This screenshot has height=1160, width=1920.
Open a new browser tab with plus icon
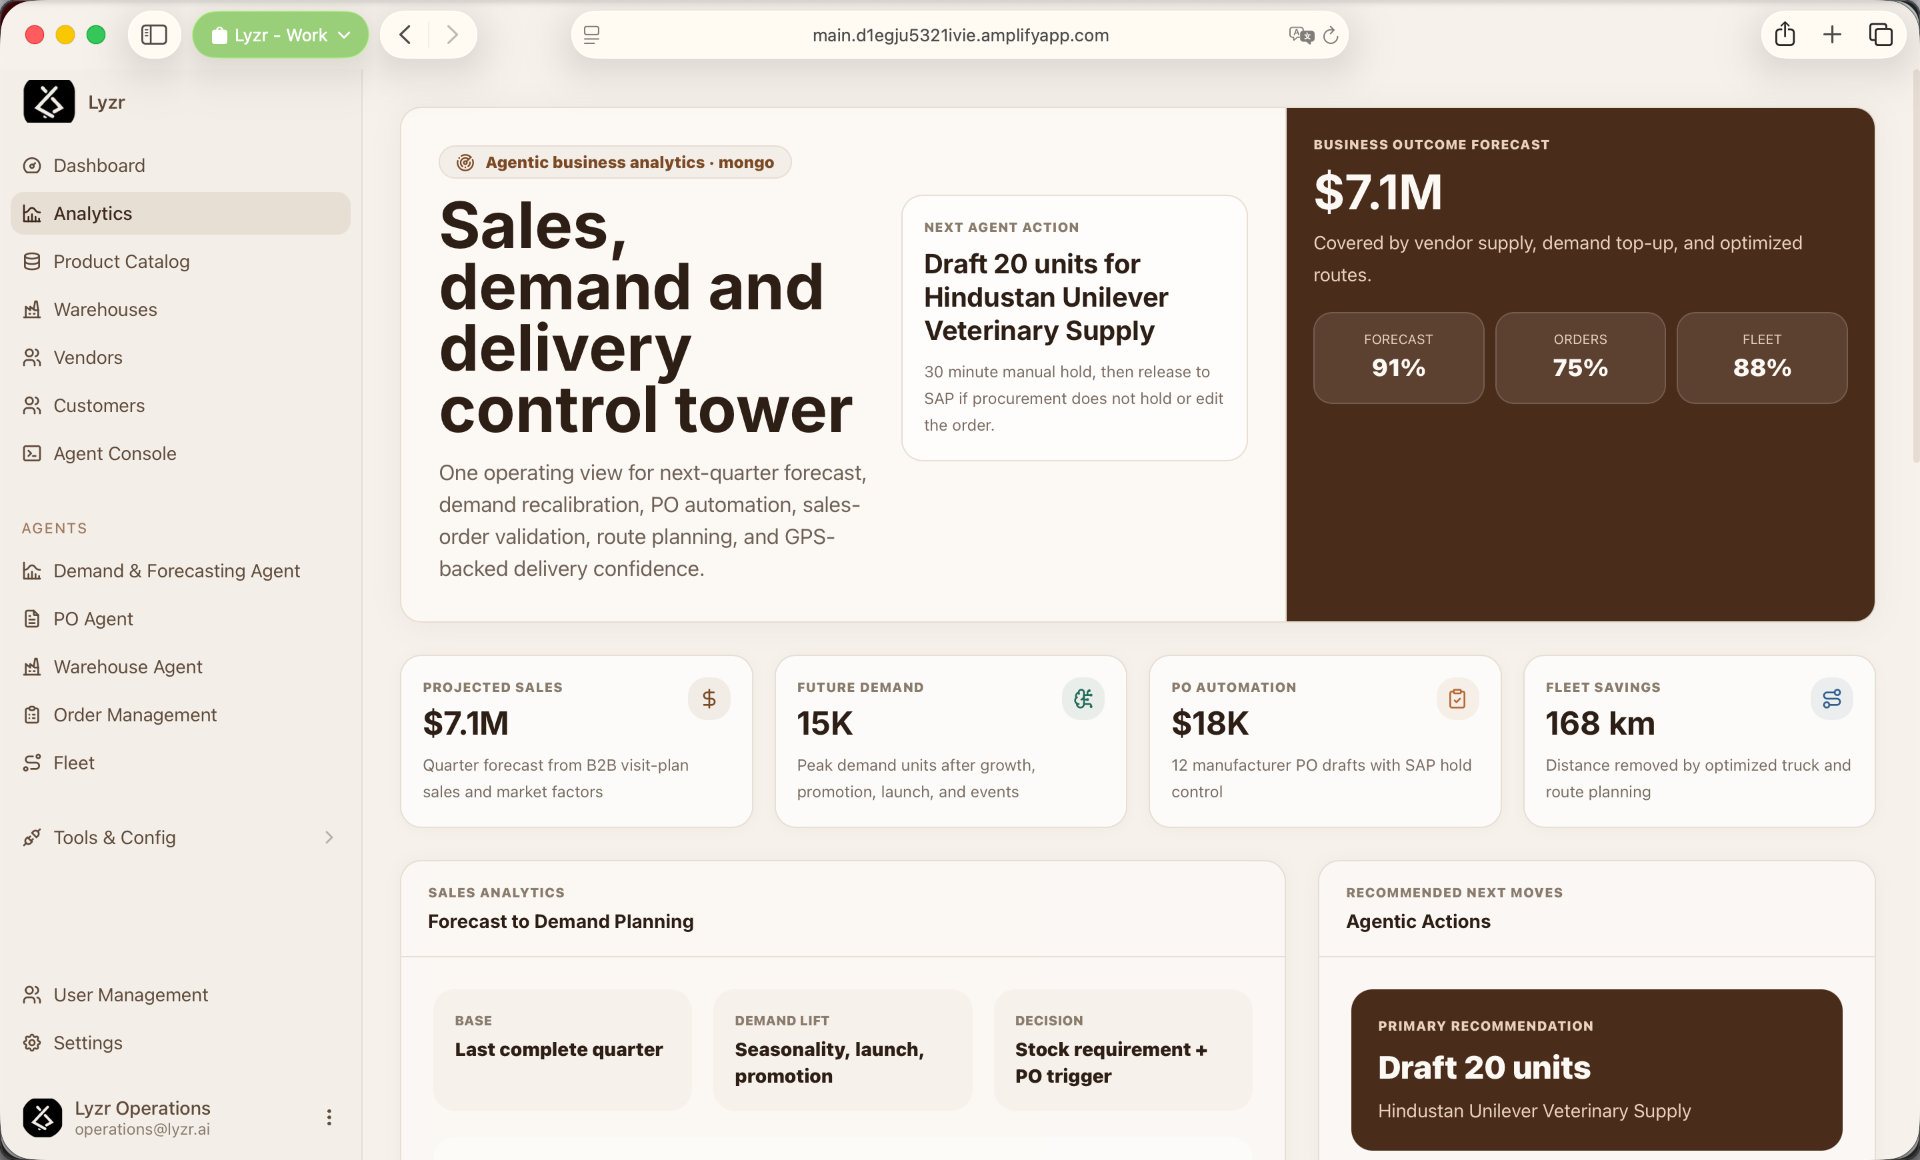point(1832,35)
